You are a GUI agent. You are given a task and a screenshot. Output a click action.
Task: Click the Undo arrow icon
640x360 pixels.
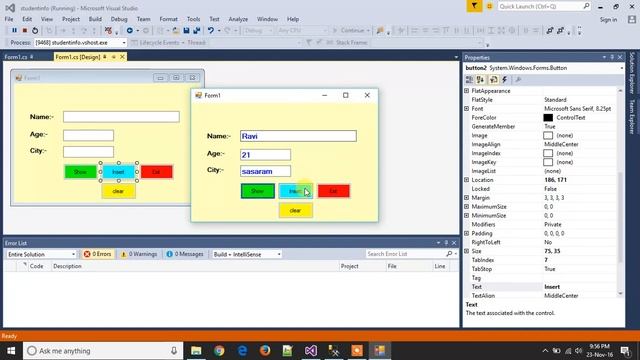tap(211, 30)
